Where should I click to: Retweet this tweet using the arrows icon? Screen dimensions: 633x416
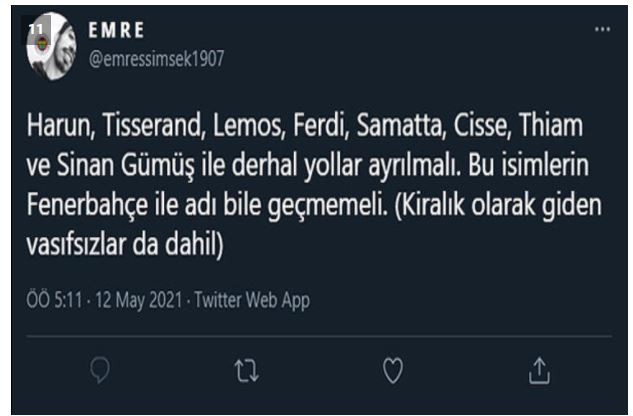click(245, 371)
